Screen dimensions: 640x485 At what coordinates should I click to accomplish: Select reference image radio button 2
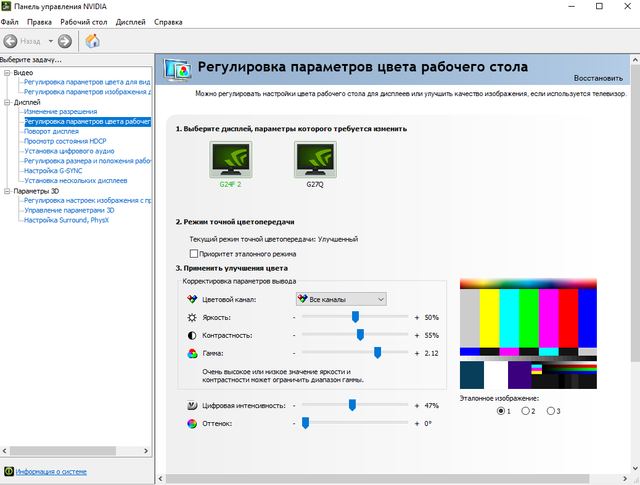pyautogui.click(x=526, y=411)
